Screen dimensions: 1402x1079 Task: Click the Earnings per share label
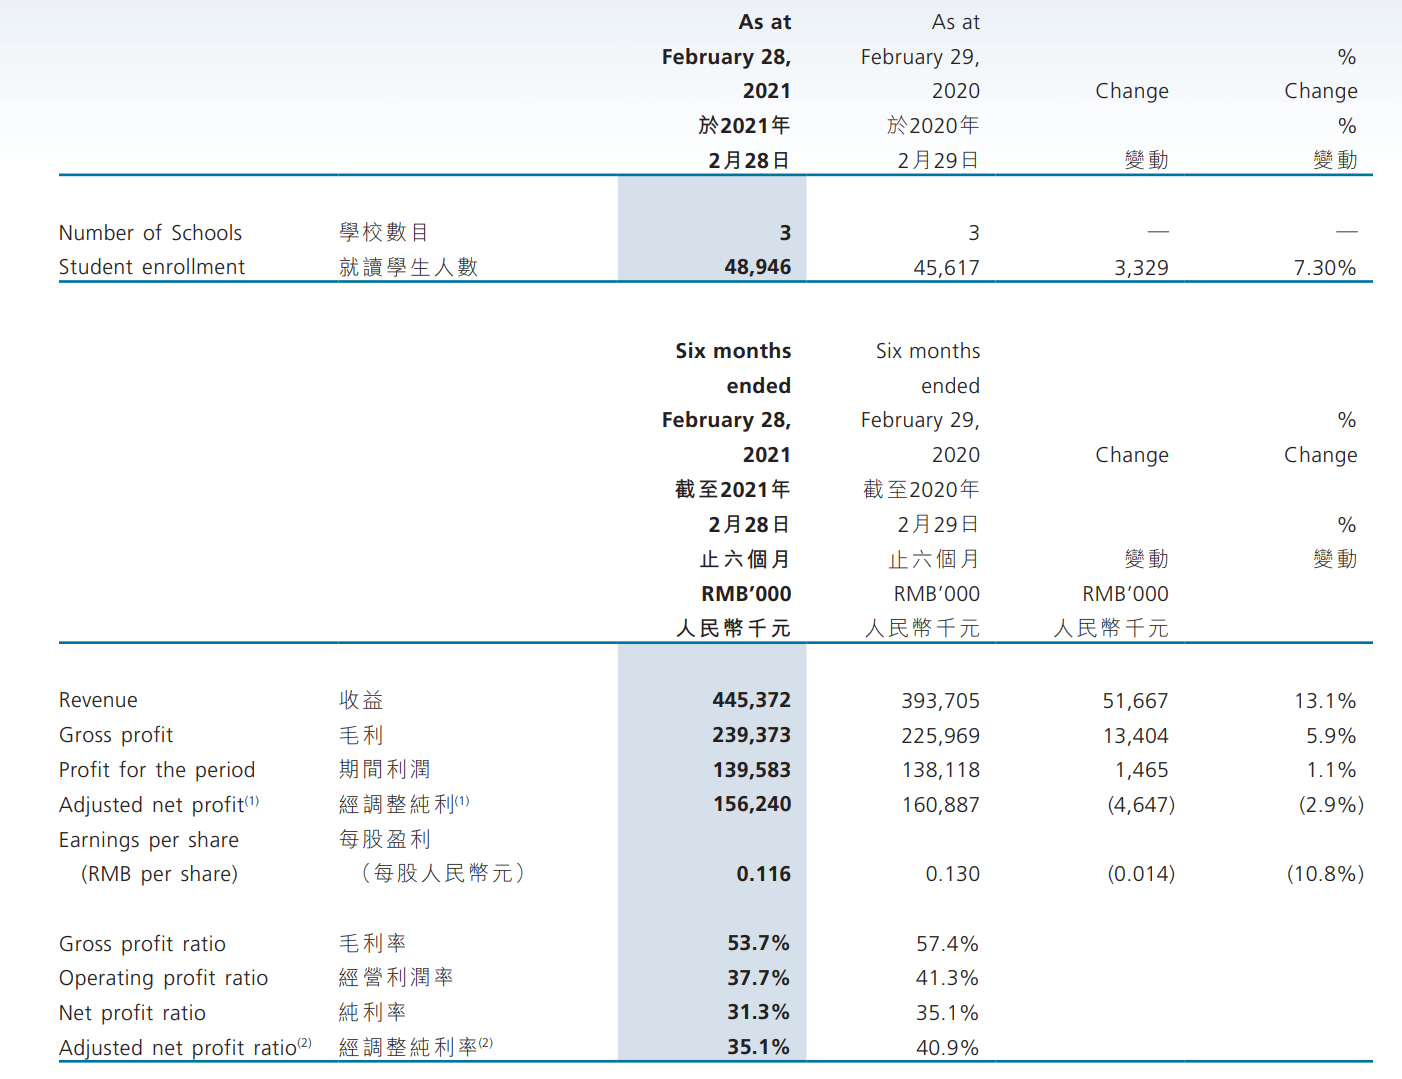(x=149, y=840)
